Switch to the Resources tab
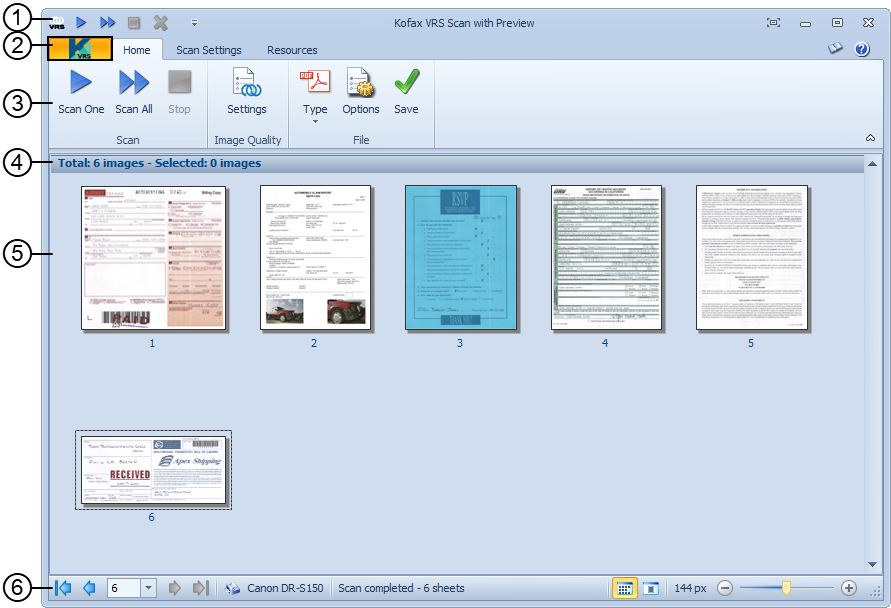 tap(292, 50)
